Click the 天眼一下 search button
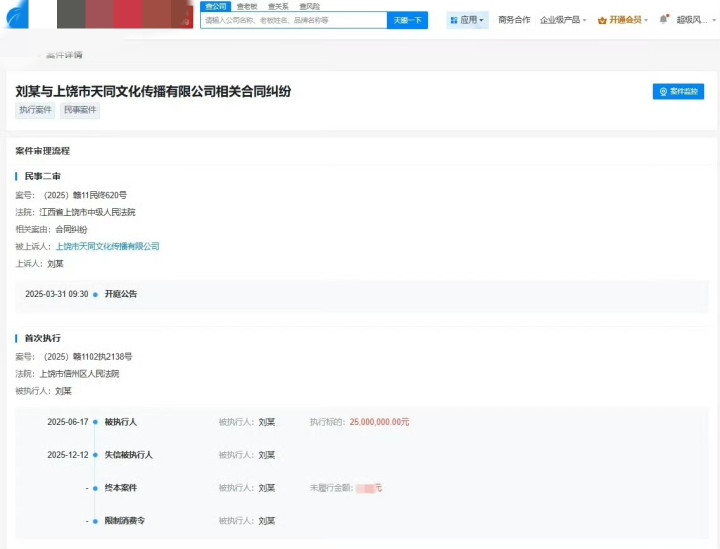Image resolution: width=720 pixels, height=549 pixels. pyautogui.click(x=407, y=20)
